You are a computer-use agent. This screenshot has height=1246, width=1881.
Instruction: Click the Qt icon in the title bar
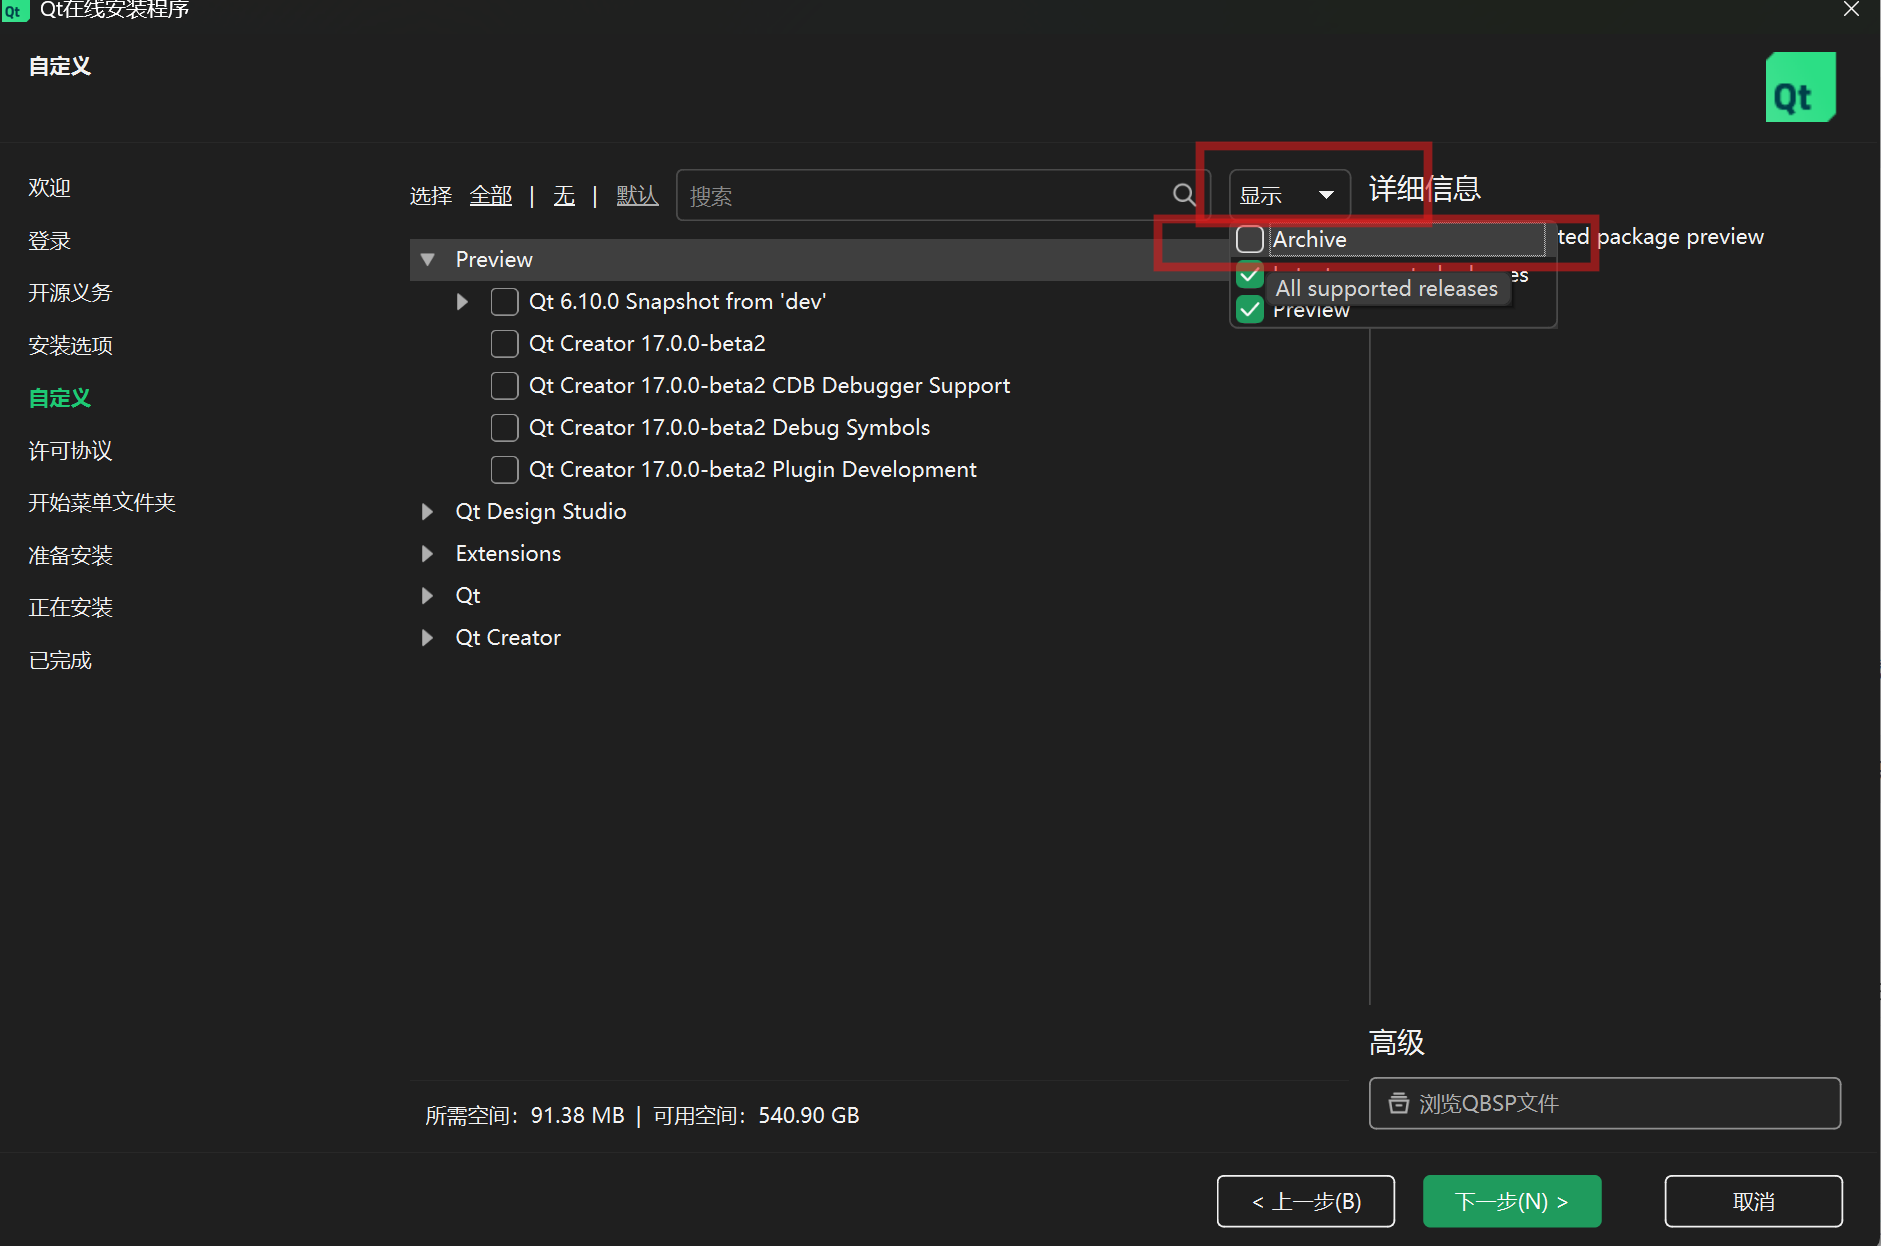[x=14, y=11]
